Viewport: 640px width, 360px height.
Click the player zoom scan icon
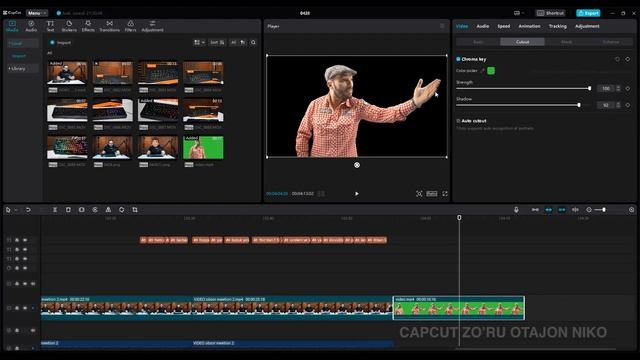click(419, 194)
